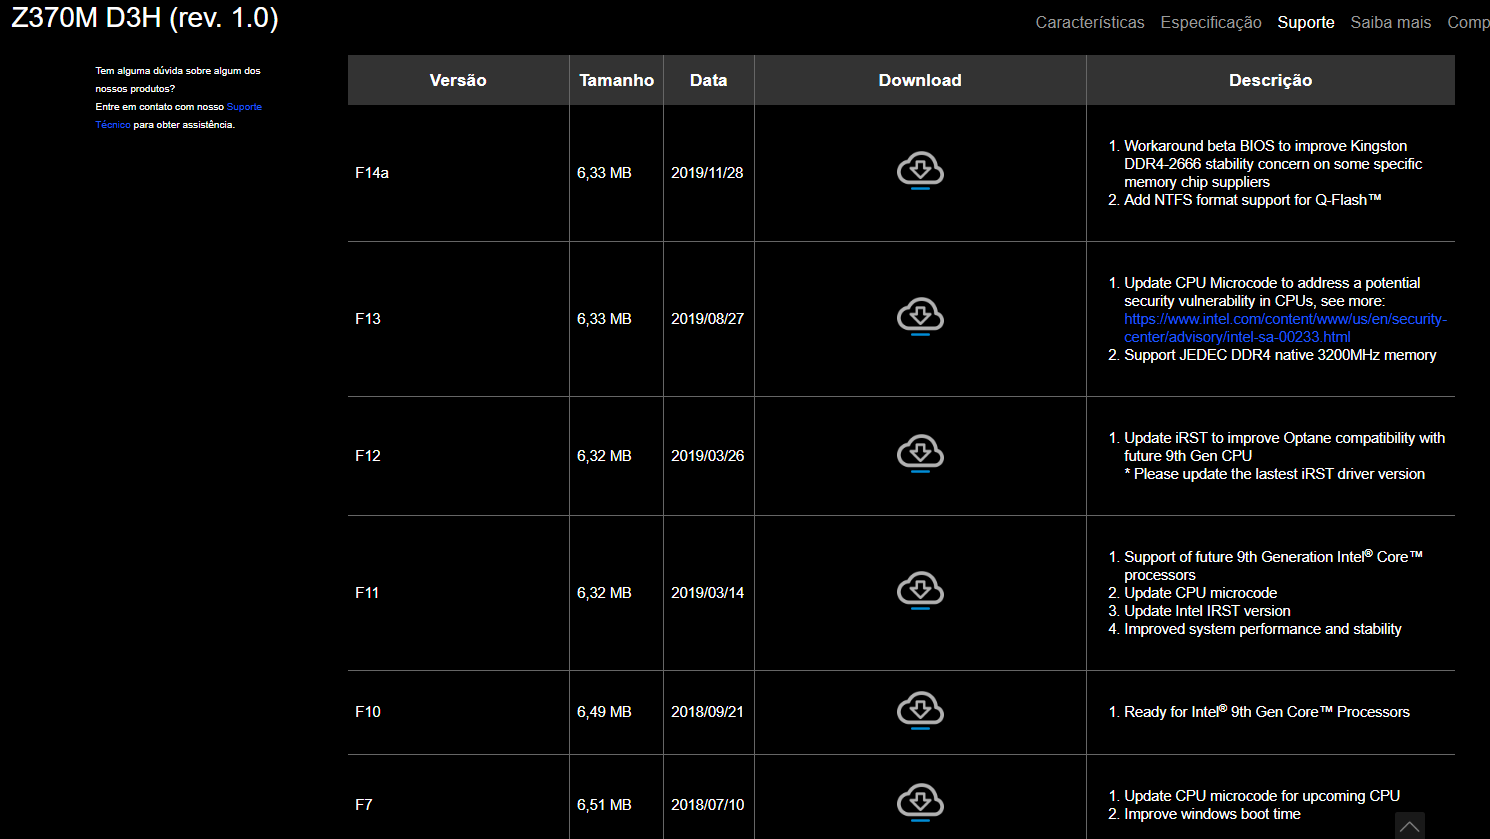This screenshot has width=1490, height=839.
Task: Click the date 2019/11/28
Action: click(x=707, y=173)
